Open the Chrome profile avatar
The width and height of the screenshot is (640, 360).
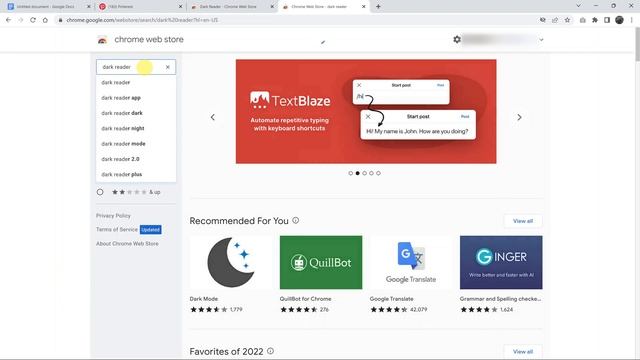[x=619, y=20]
